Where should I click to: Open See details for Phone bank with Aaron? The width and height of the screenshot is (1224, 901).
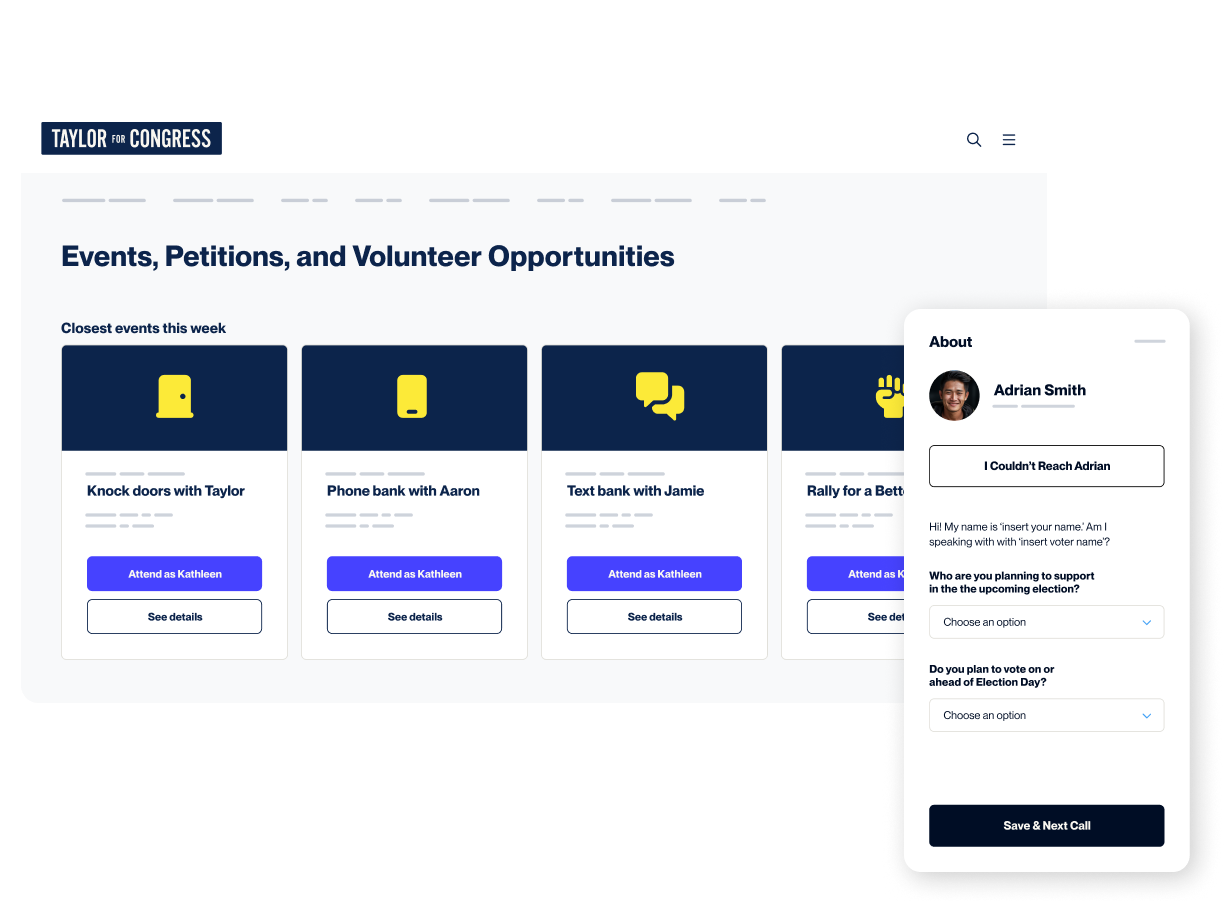pos(414,616)
